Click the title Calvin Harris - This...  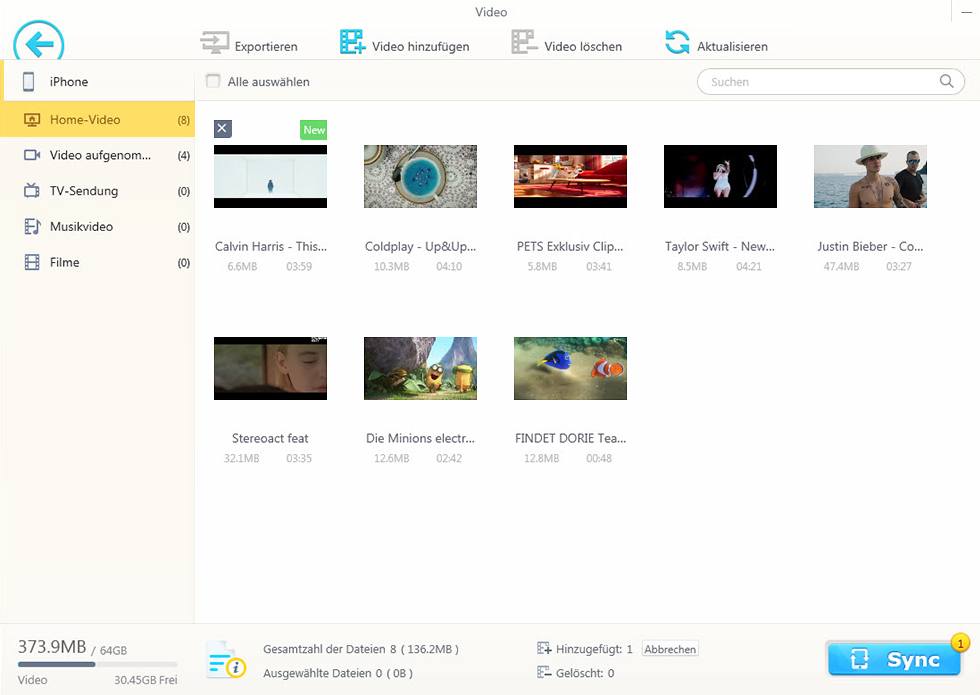(271, 246)
